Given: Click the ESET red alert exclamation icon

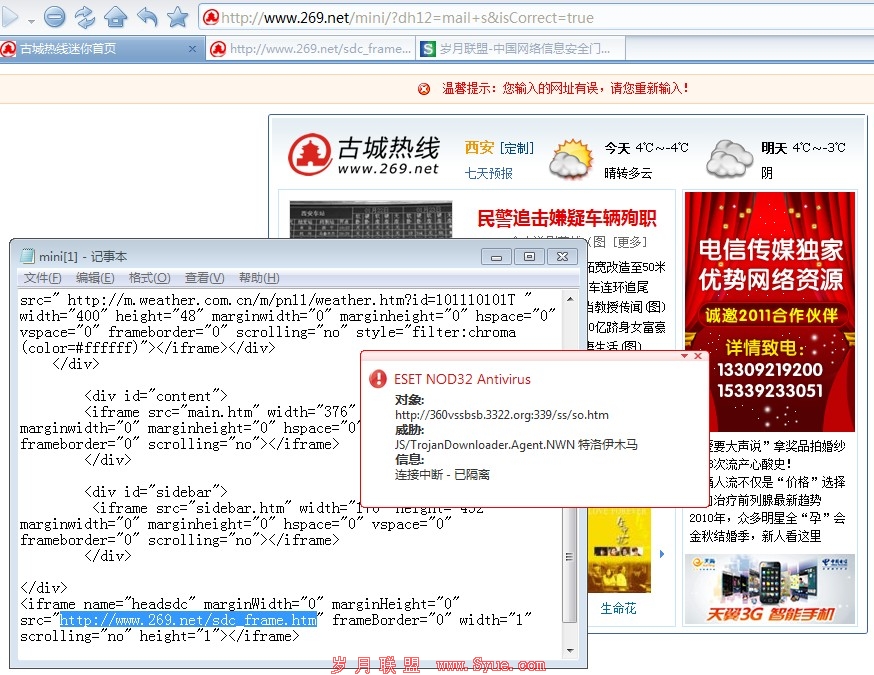Looking at the screenshot, I should pos(378,379).
